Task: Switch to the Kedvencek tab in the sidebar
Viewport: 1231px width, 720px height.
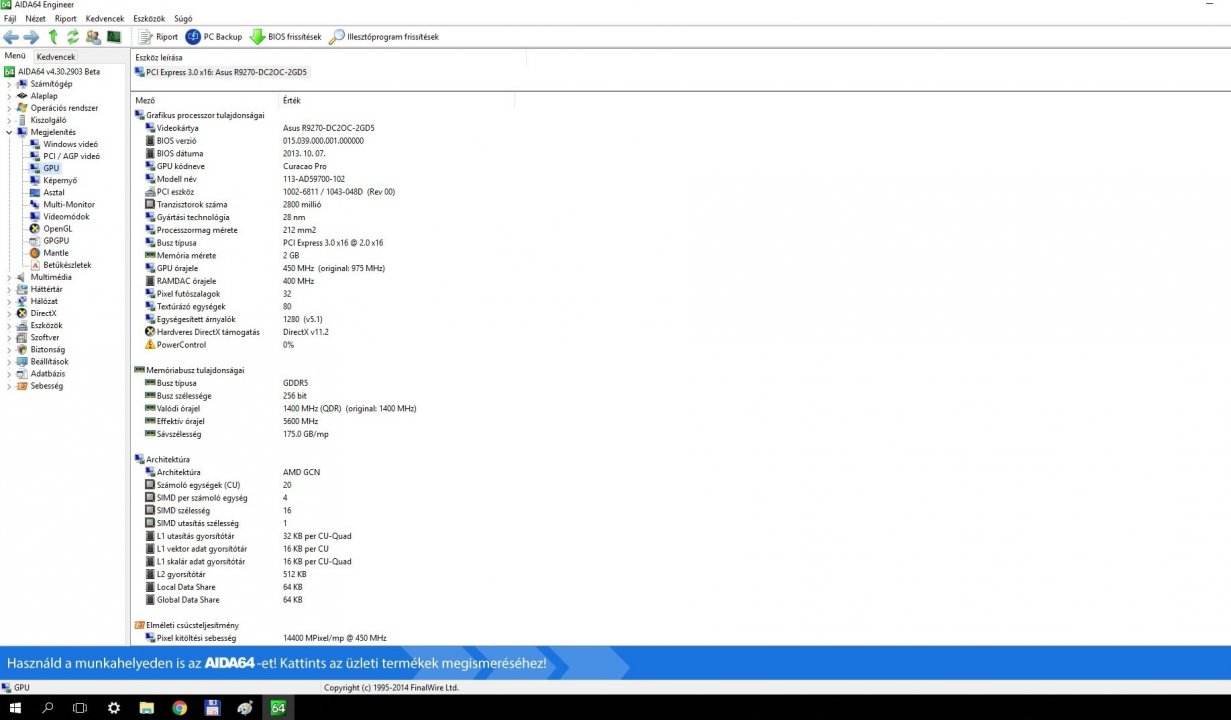Action: (x=56, y=57)
